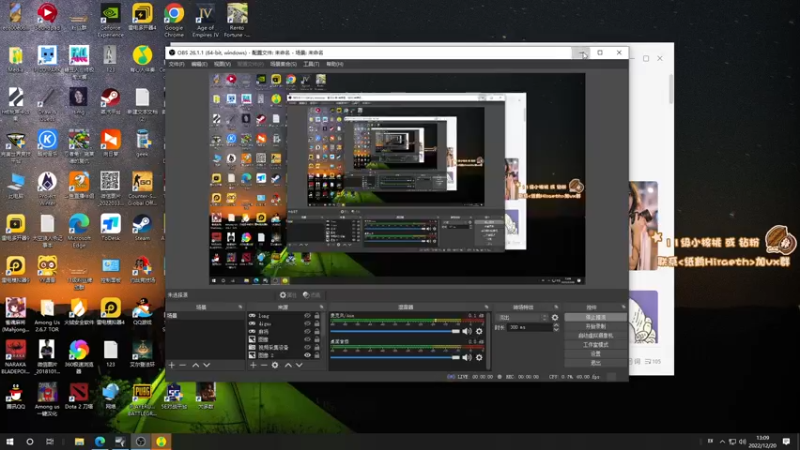Click the OBS preview canvas
Image resolution: width=800 pixels, height=450 pixels.
(397, 179)
